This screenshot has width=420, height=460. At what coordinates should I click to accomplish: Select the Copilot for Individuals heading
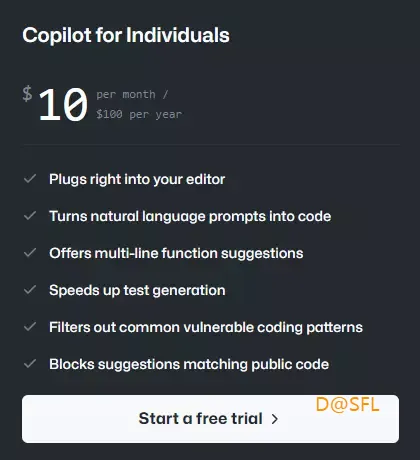tap(126, 35)
